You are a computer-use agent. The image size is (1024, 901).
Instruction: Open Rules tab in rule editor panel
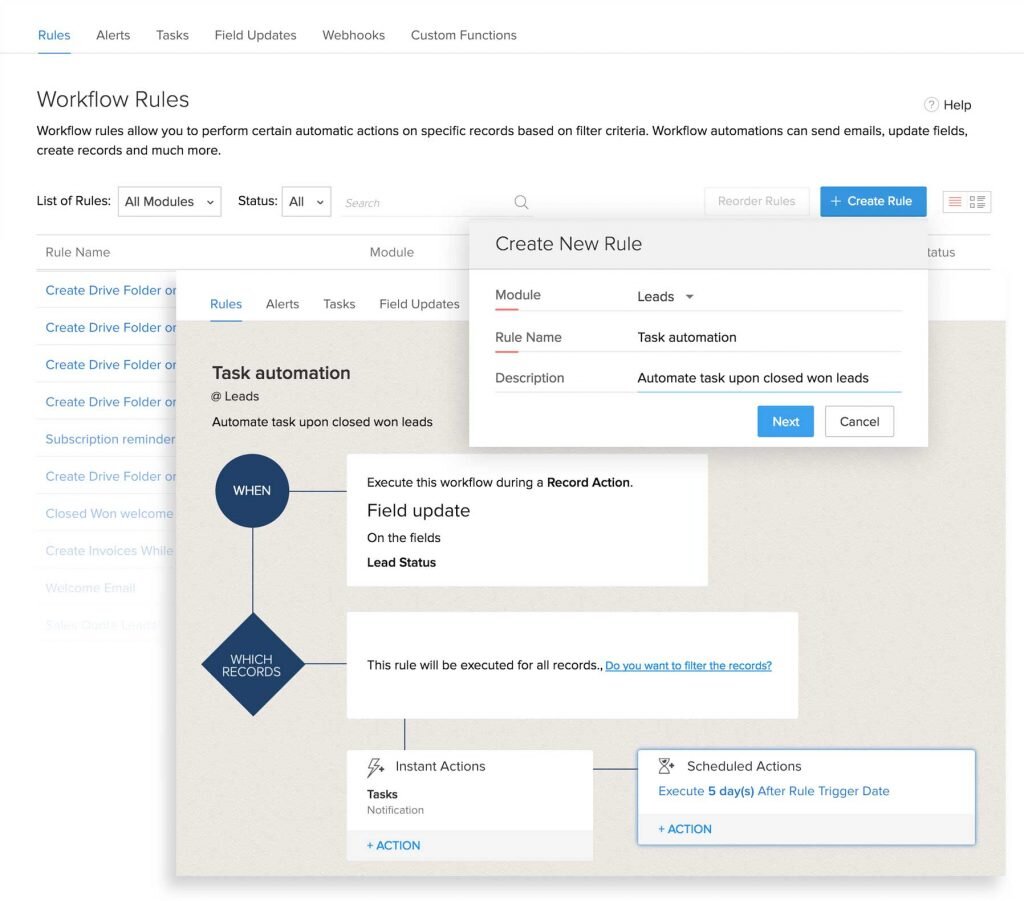click(x=226, y=304)
